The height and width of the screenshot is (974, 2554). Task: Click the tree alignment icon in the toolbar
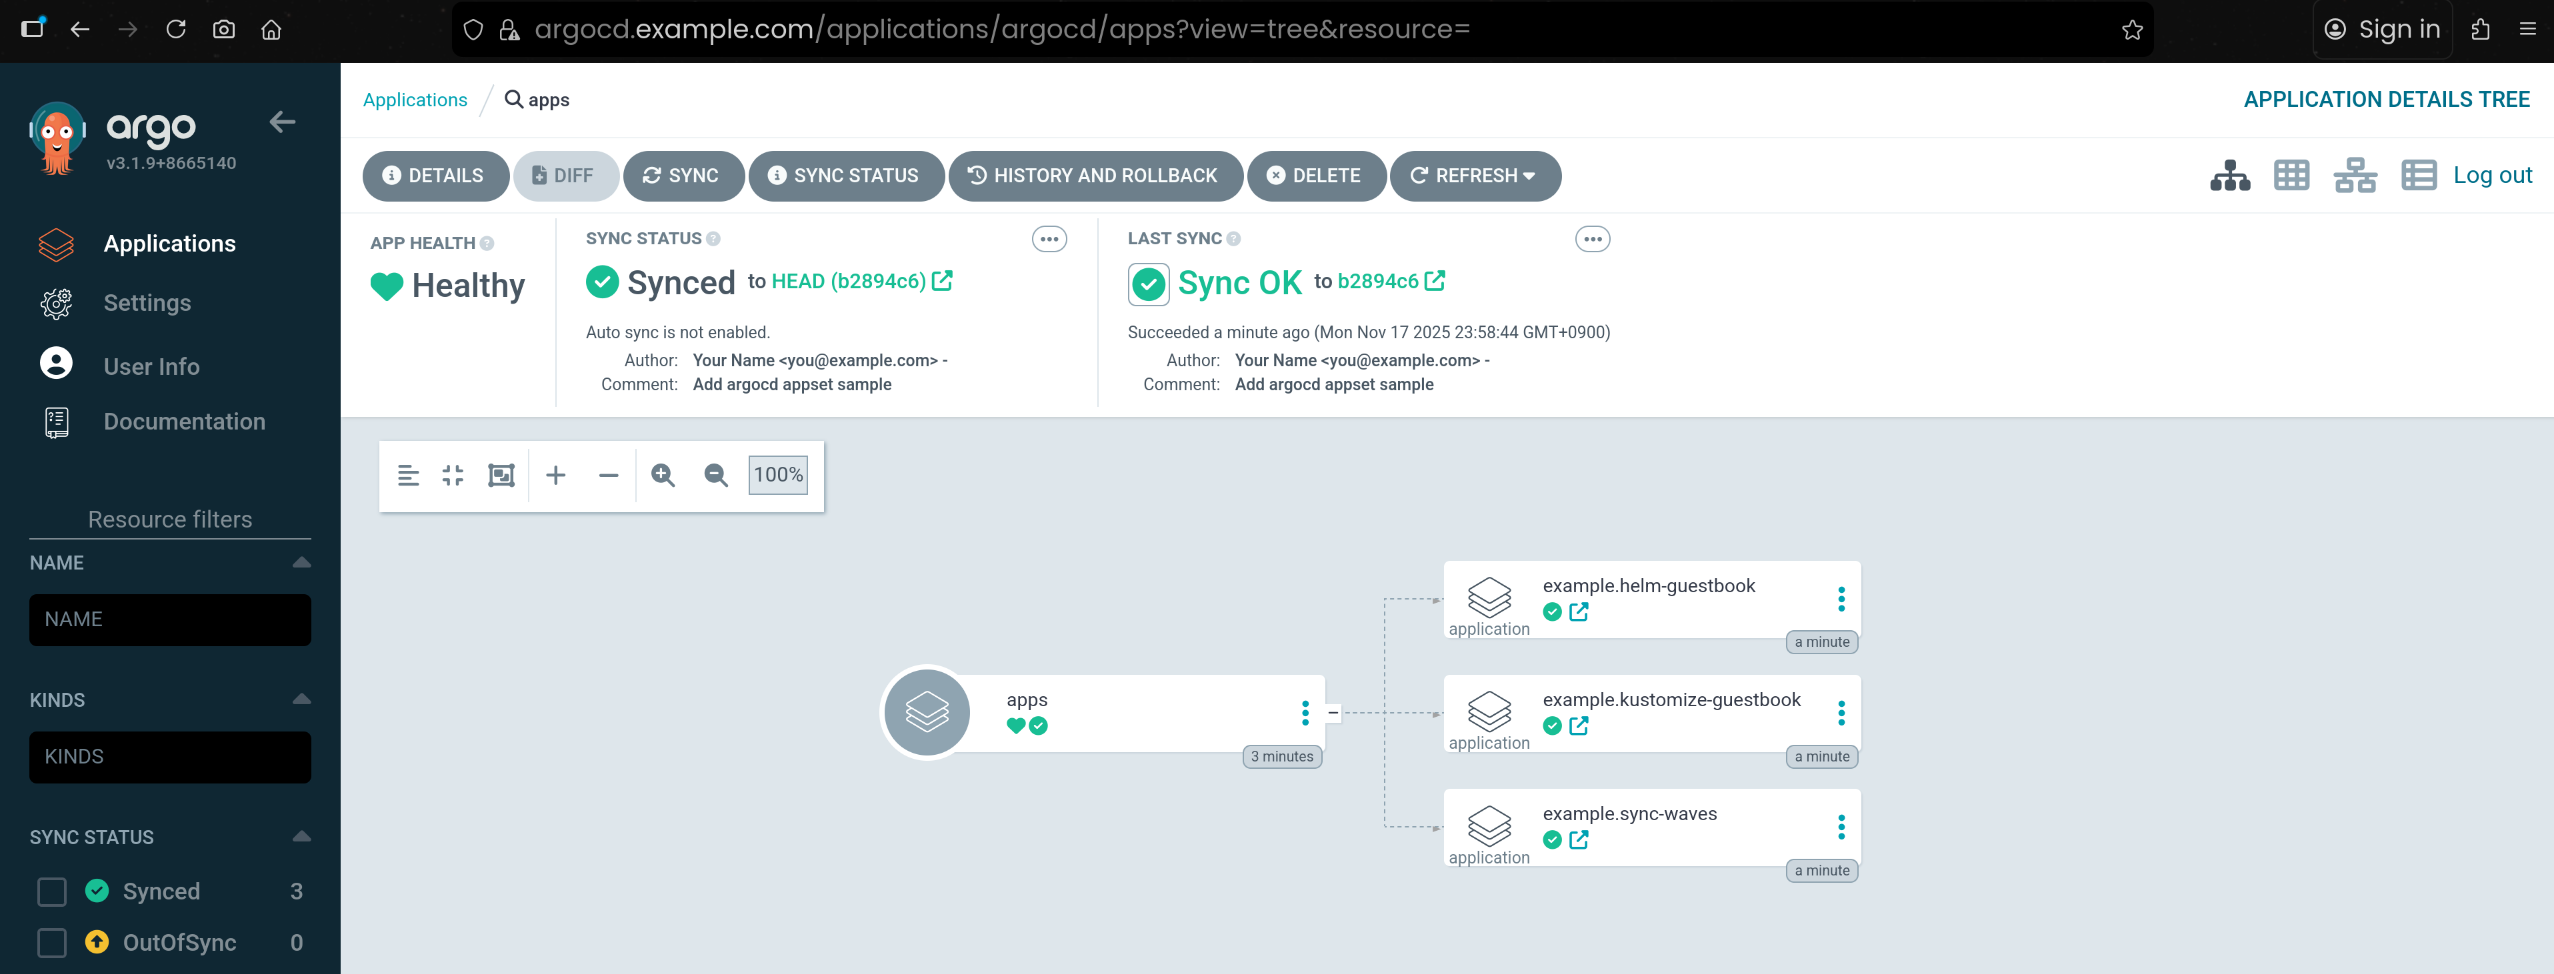click(x=408, y=475)
